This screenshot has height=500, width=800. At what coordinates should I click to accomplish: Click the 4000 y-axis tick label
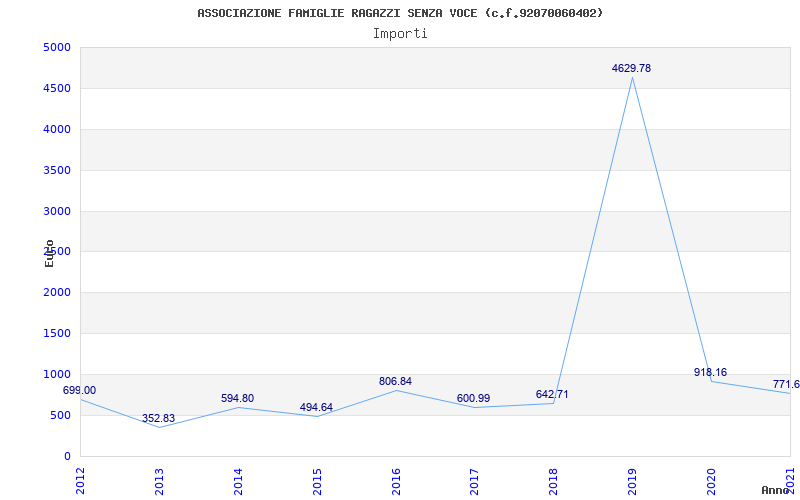pyautogui.click(x=57, y=130)
